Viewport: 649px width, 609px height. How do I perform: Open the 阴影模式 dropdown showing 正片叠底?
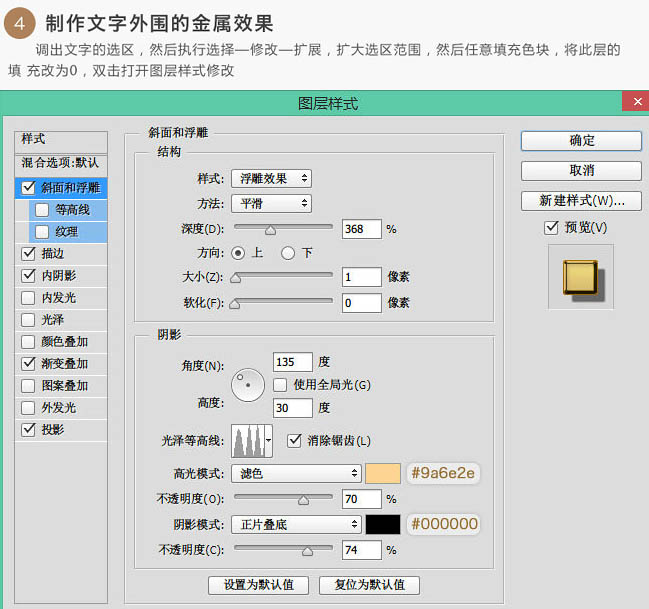[x=296, y=525]
